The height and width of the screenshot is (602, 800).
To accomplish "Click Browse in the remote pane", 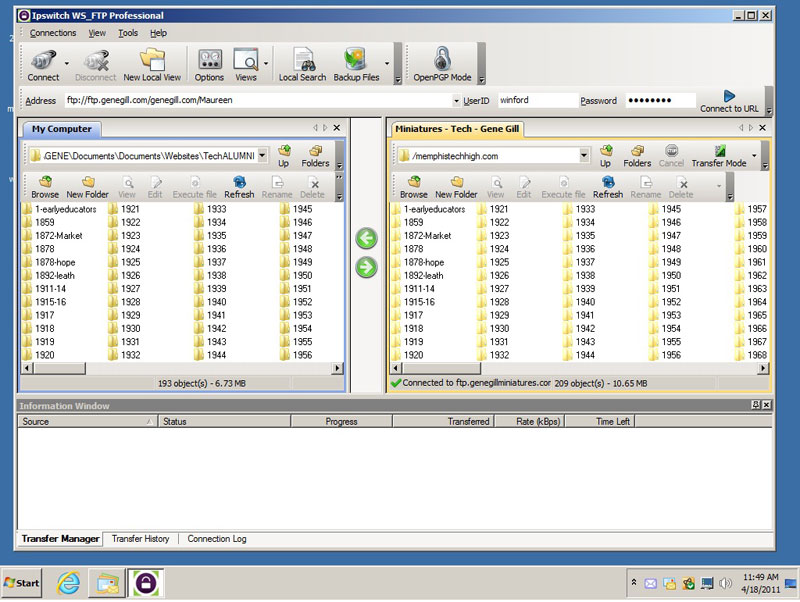I will [x=414, y=187].
